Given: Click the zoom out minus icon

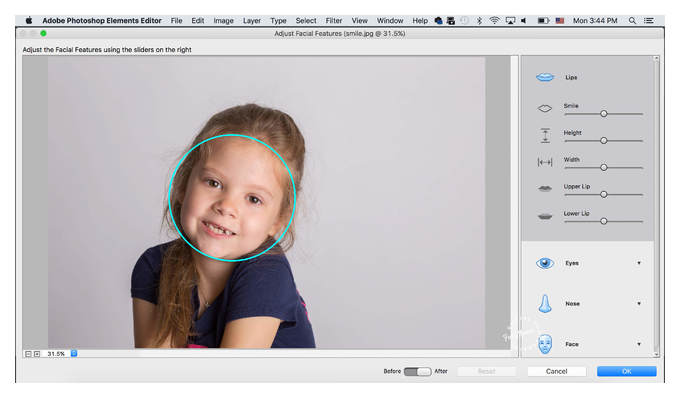Looking at the screenshot, I should click(28, 354).
